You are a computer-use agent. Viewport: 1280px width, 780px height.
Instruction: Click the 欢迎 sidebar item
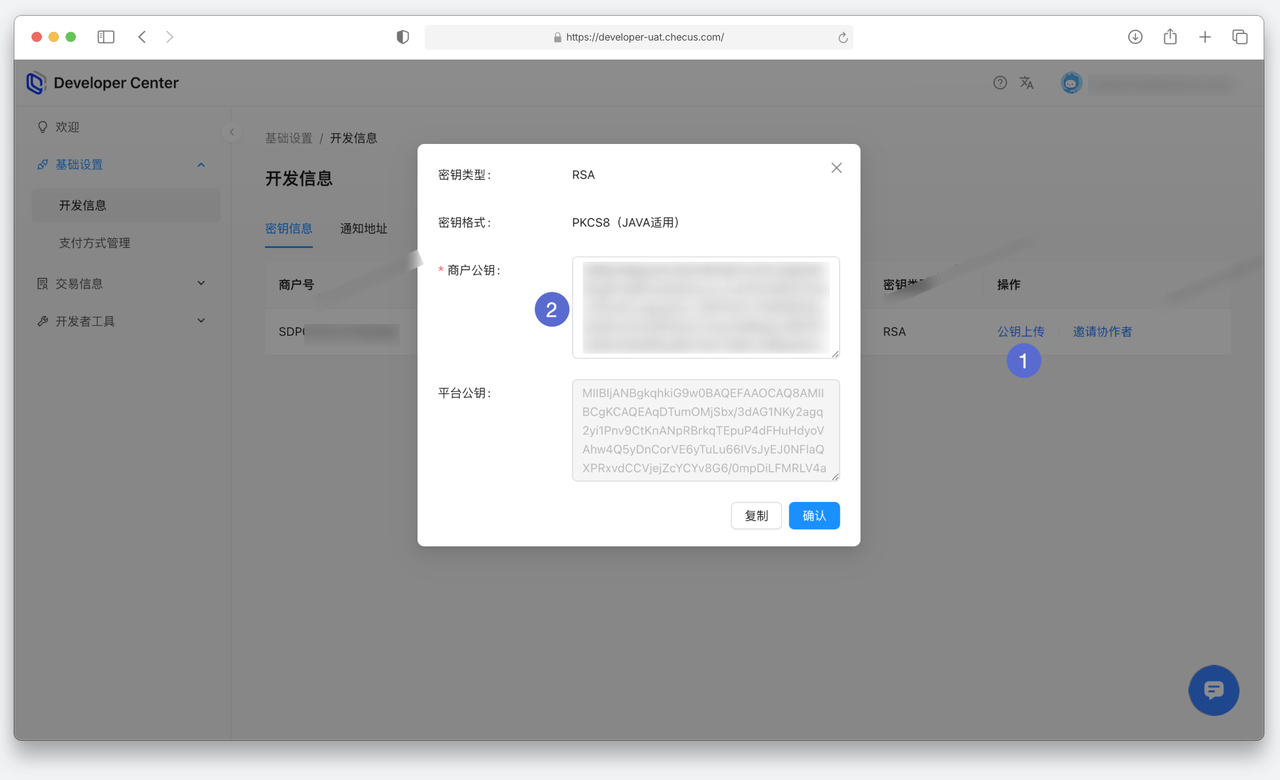(67, 127)
